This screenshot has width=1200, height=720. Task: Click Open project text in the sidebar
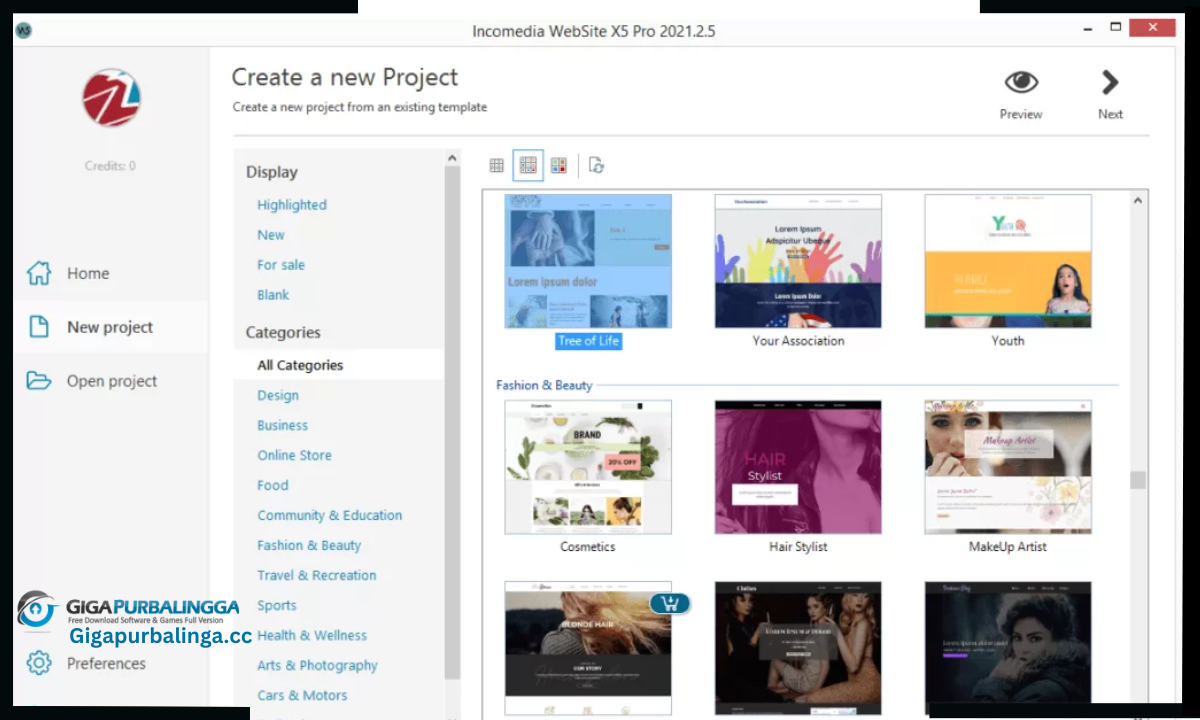(x=112, y=381)
